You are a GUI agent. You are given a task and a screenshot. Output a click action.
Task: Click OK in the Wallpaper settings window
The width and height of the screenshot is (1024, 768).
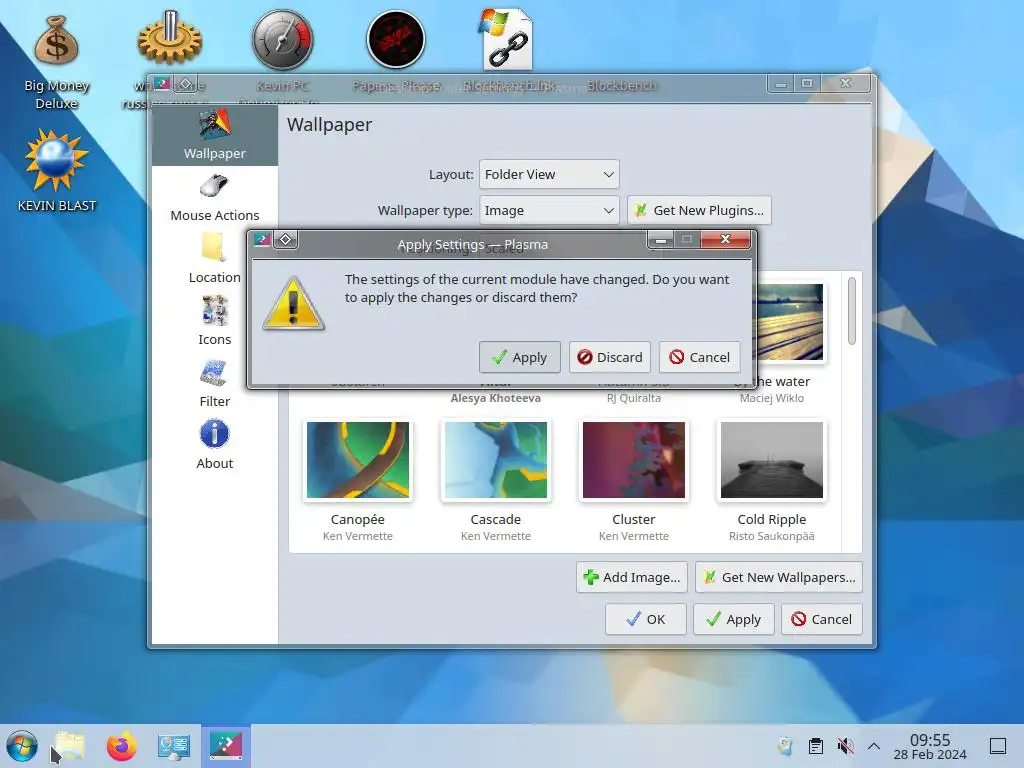(645, 619)
